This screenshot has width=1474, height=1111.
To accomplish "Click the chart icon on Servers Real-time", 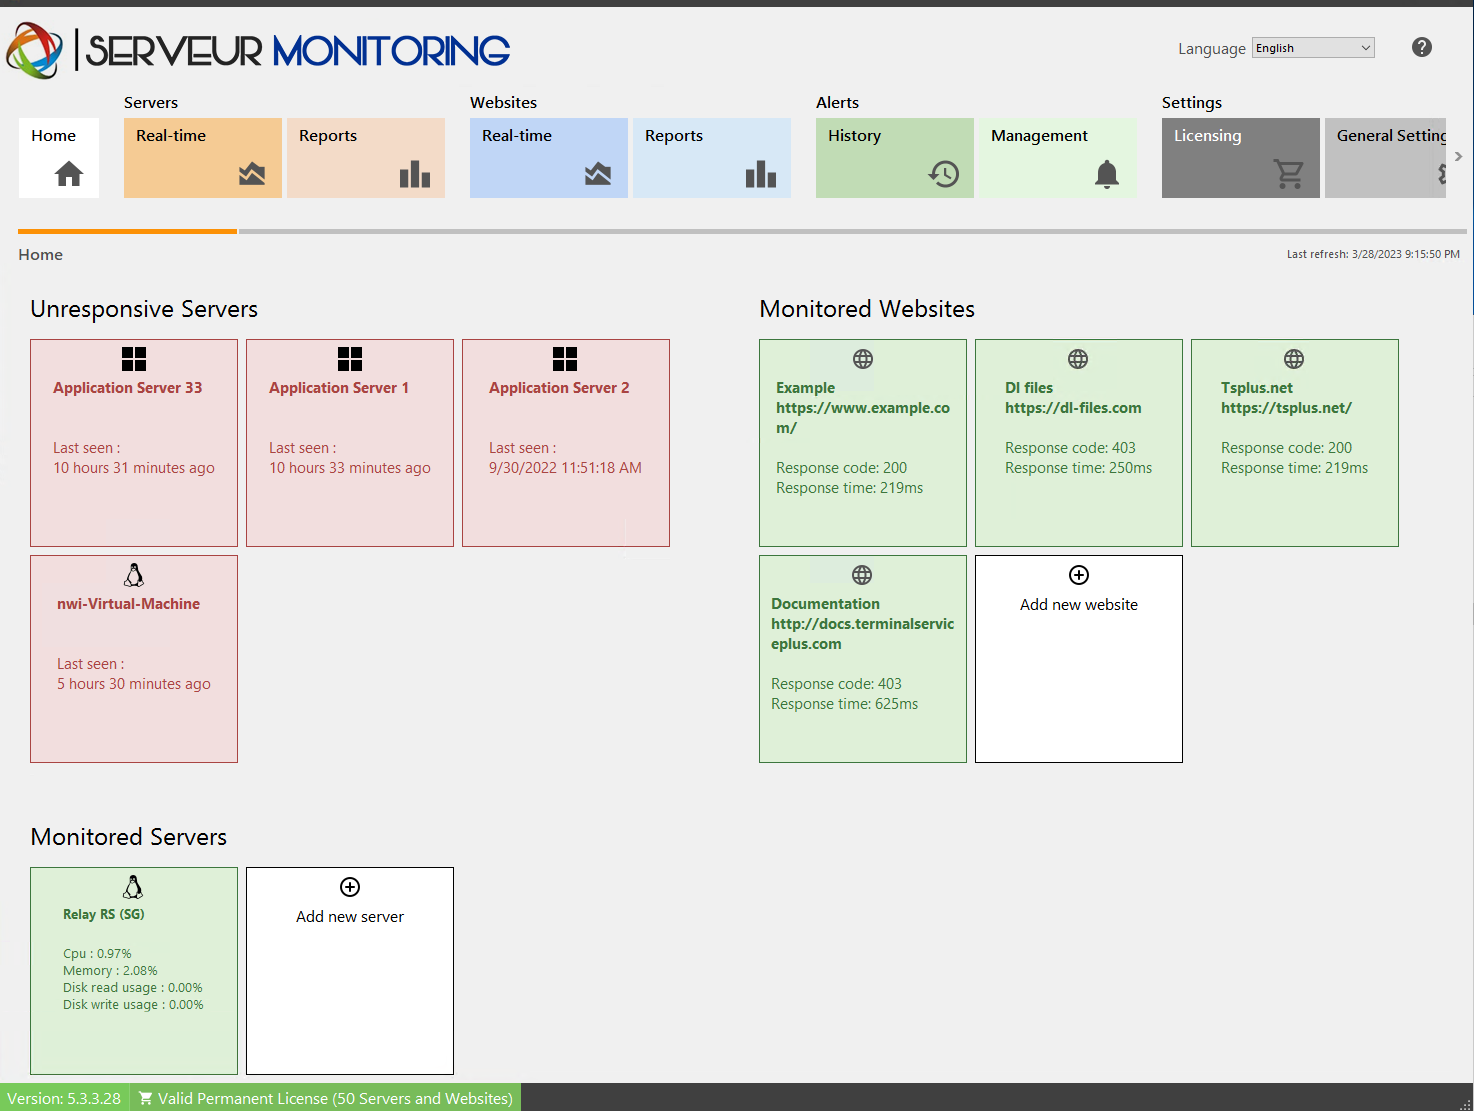I will [x=252, y=174].
